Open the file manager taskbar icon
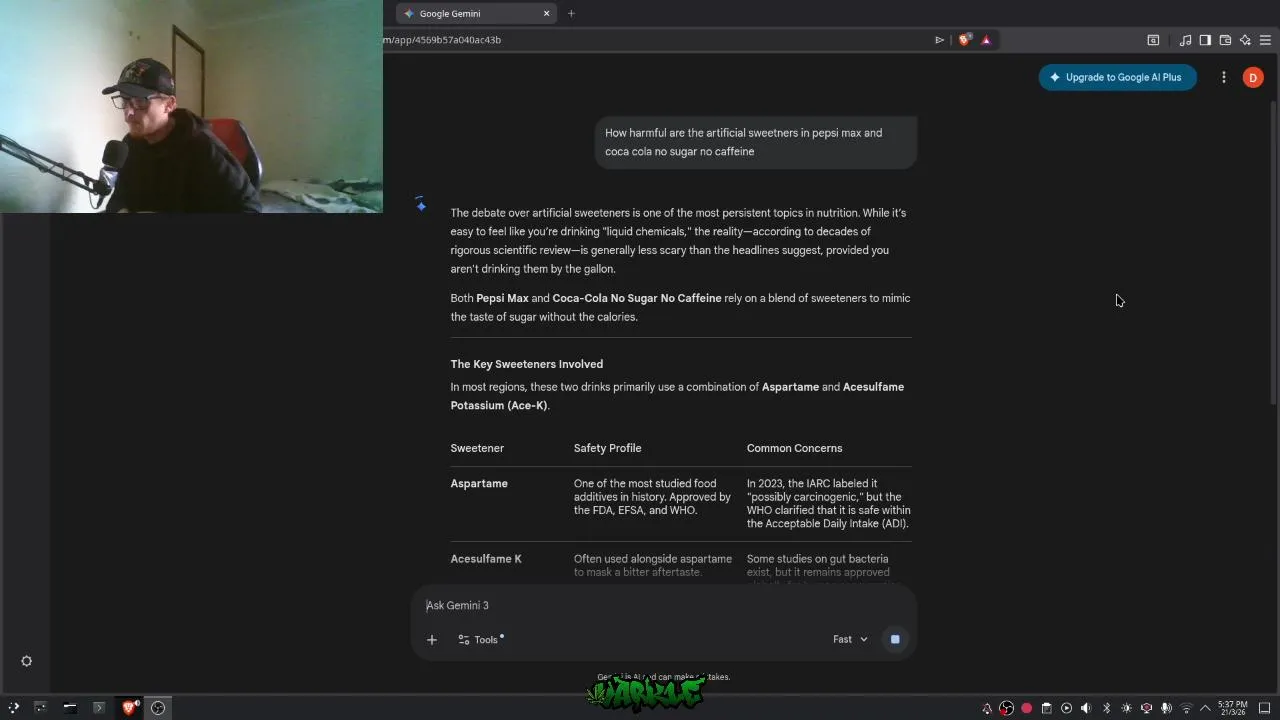 point(70,708)
